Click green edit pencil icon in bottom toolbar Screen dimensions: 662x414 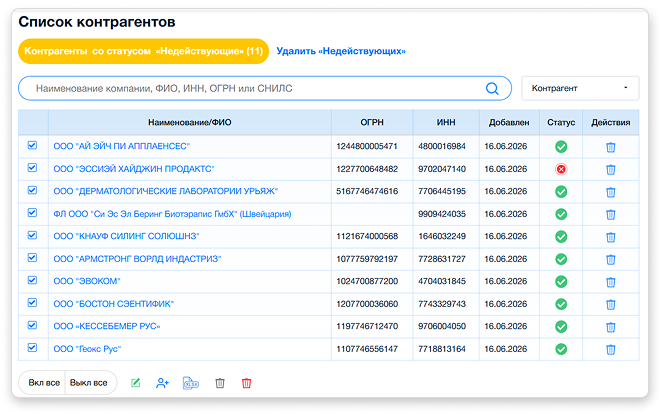[x=136, y=383]
